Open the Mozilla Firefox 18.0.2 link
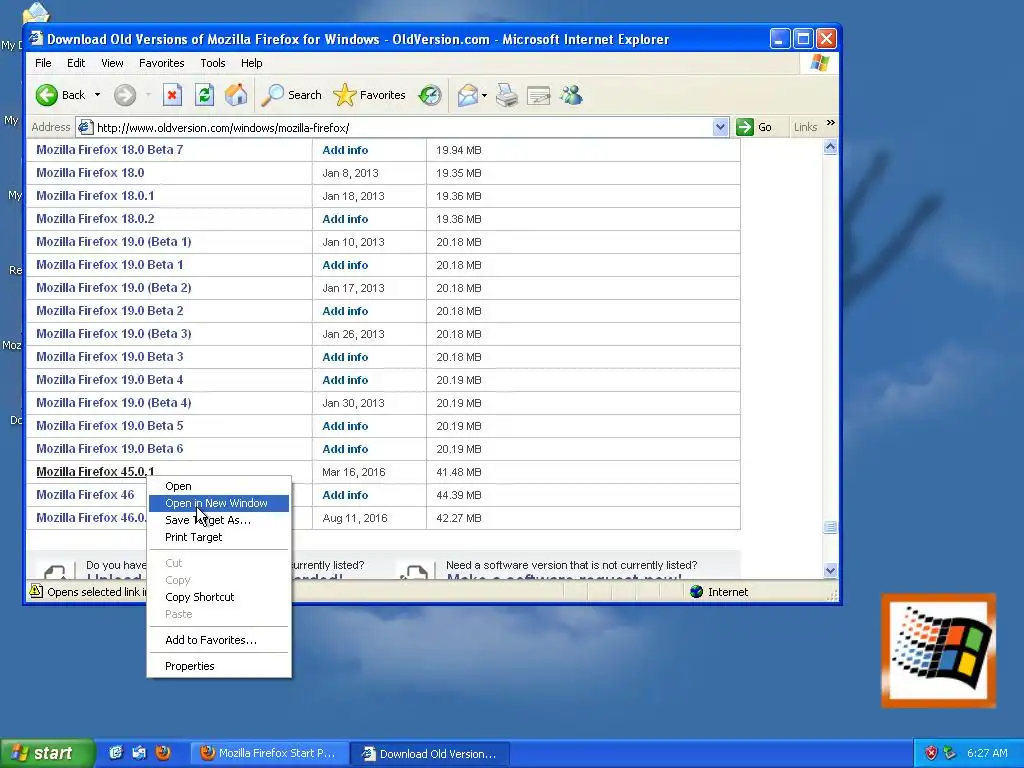Screen dimensions: 1024x768 [x=95, y=218]
